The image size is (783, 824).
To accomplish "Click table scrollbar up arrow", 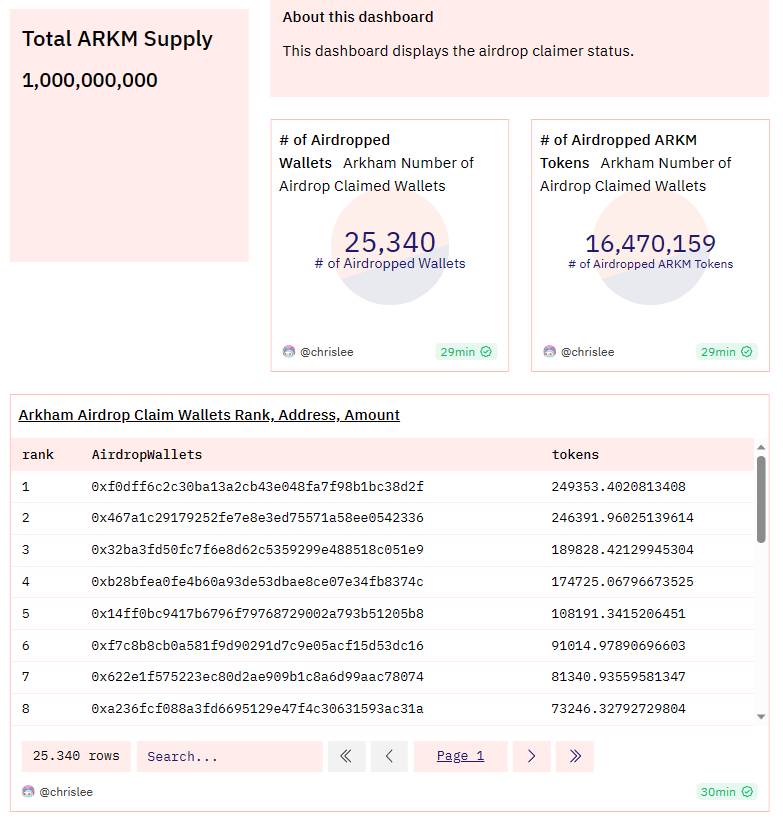I will click(761, 447).
